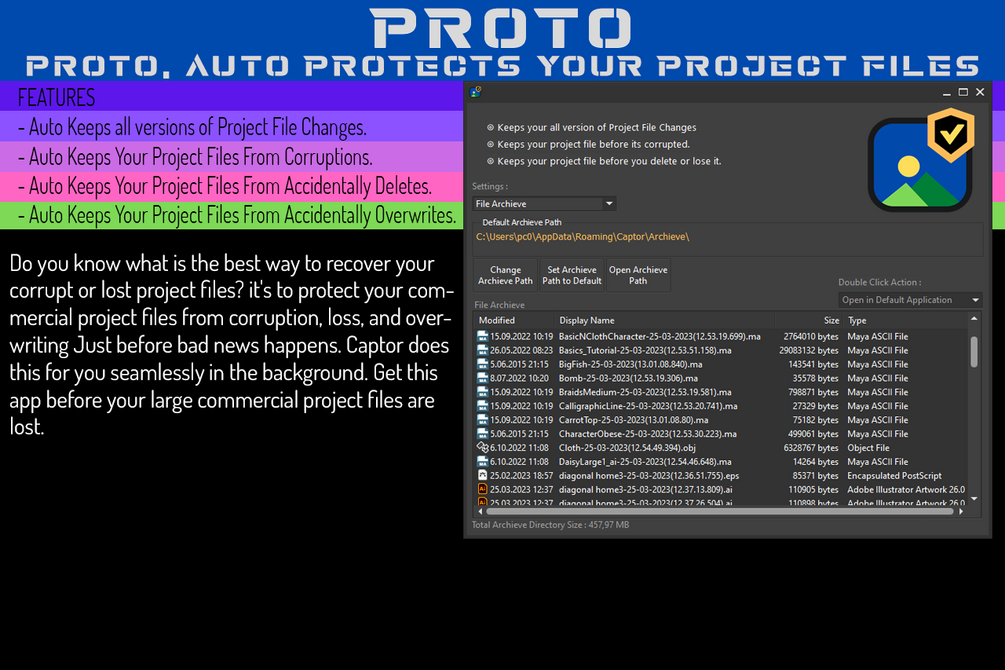This screenshot has width=1005, height=670.
Task: Click the scroll down arrow of the file list
Action: coord(974,499)
